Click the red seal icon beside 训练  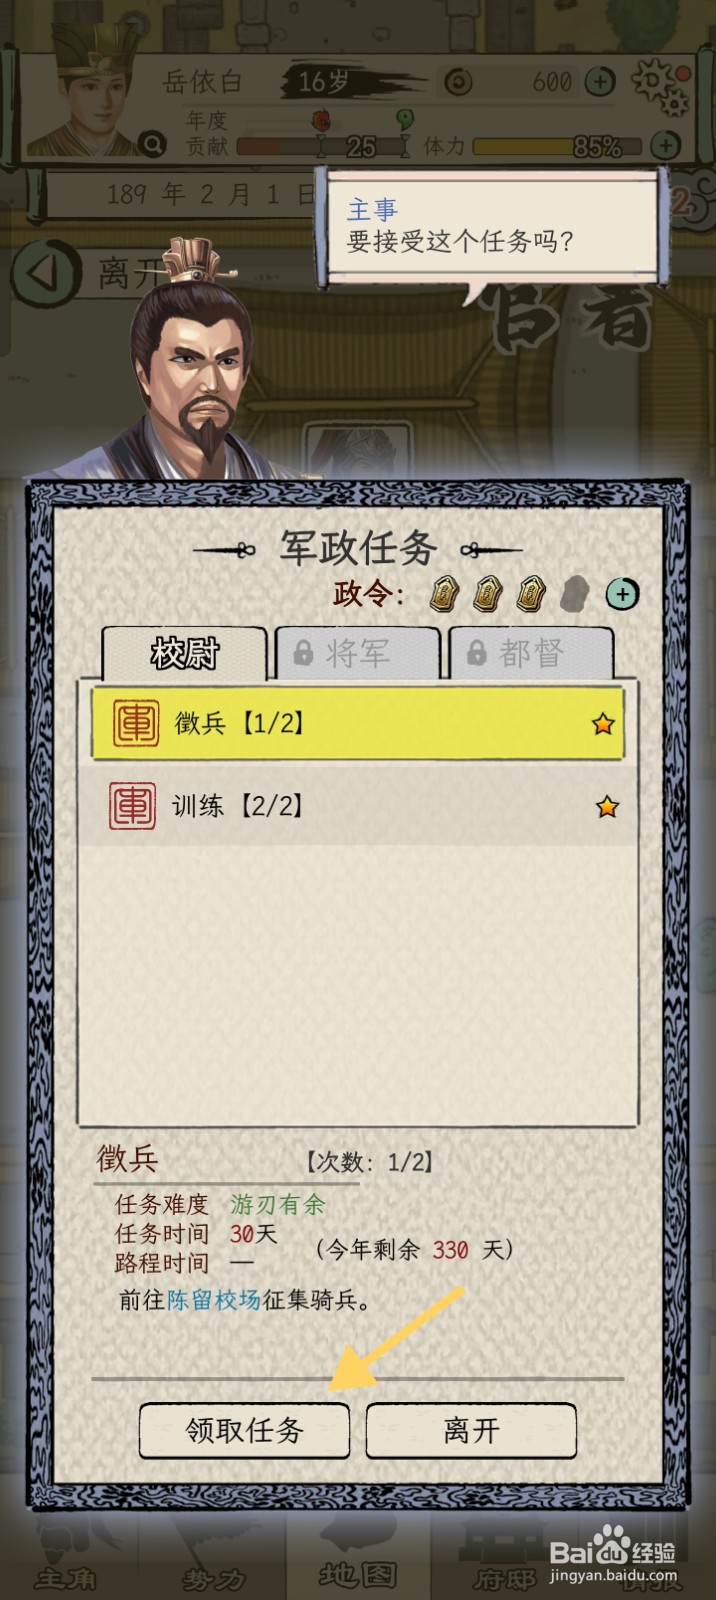coord(132,806)
